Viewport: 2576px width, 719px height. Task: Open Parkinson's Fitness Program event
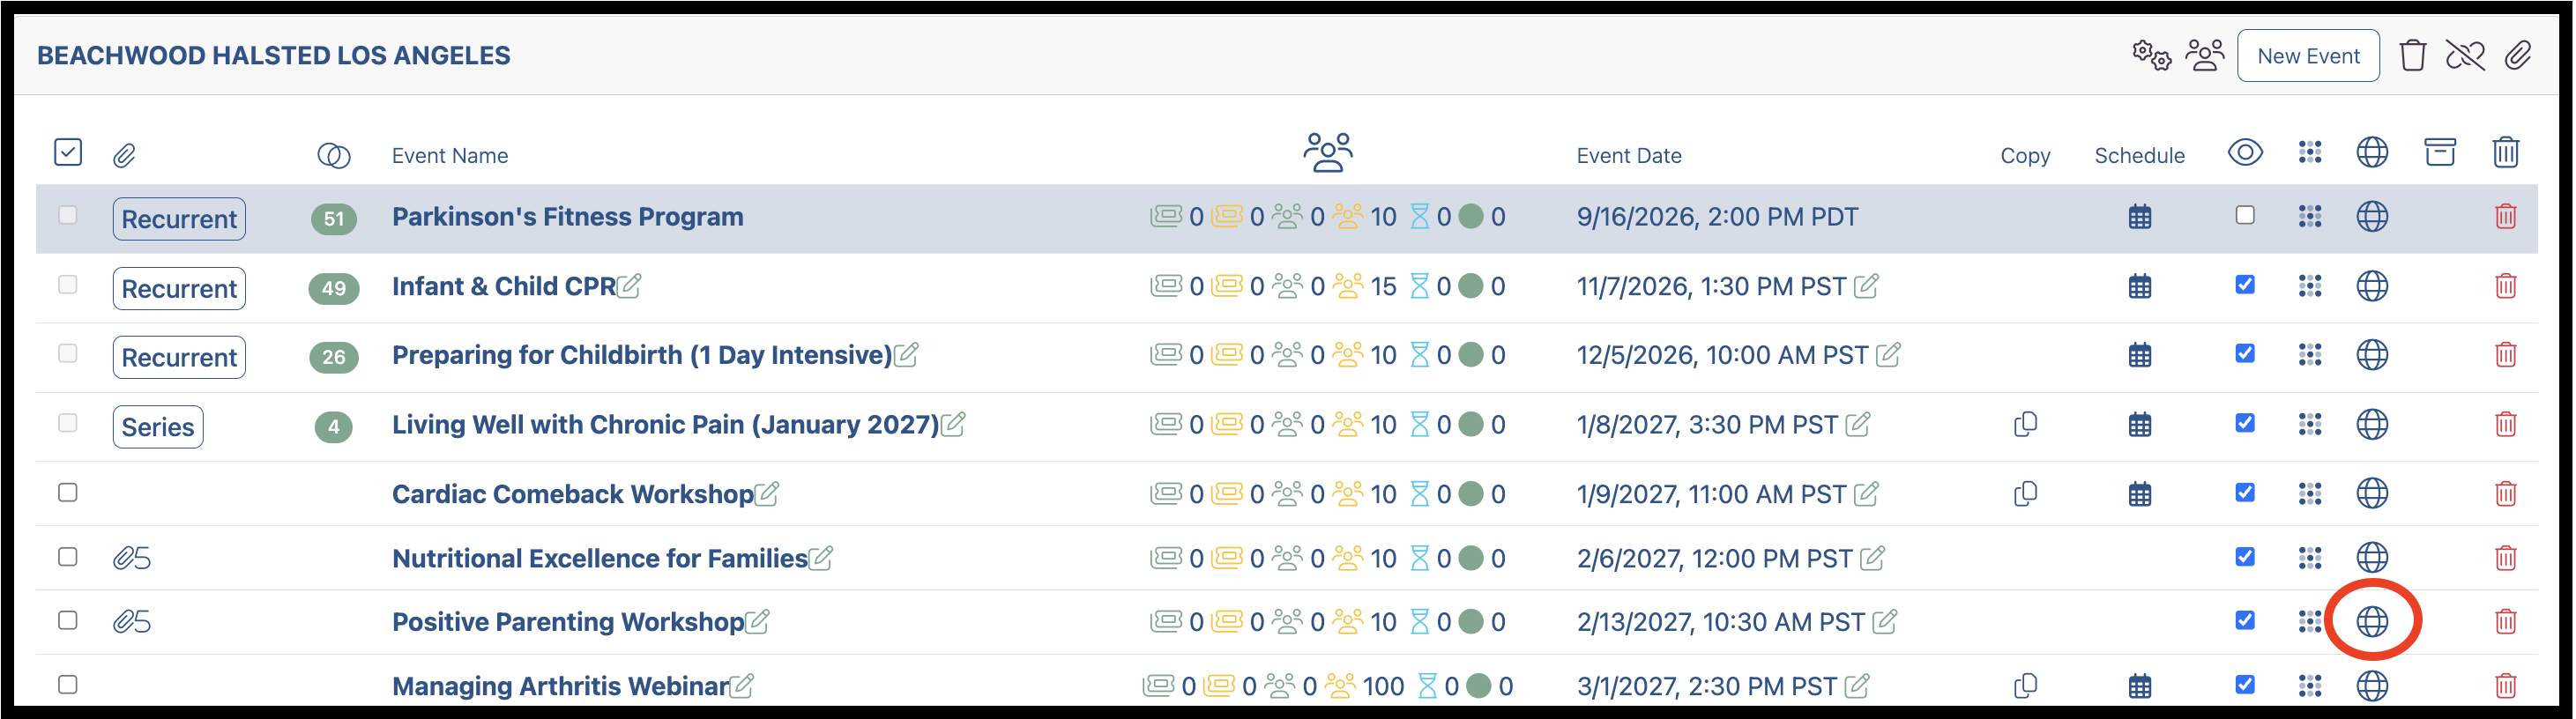pos(567,217)
